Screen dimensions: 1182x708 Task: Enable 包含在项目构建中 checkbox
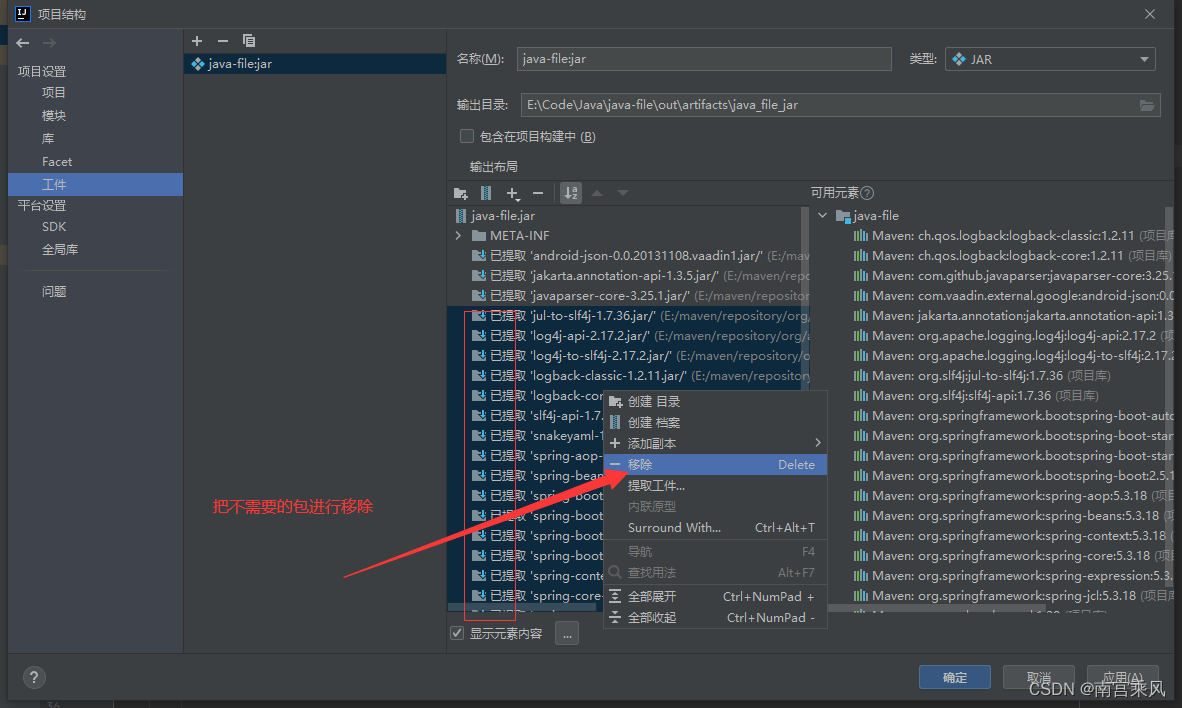[467, 136]
